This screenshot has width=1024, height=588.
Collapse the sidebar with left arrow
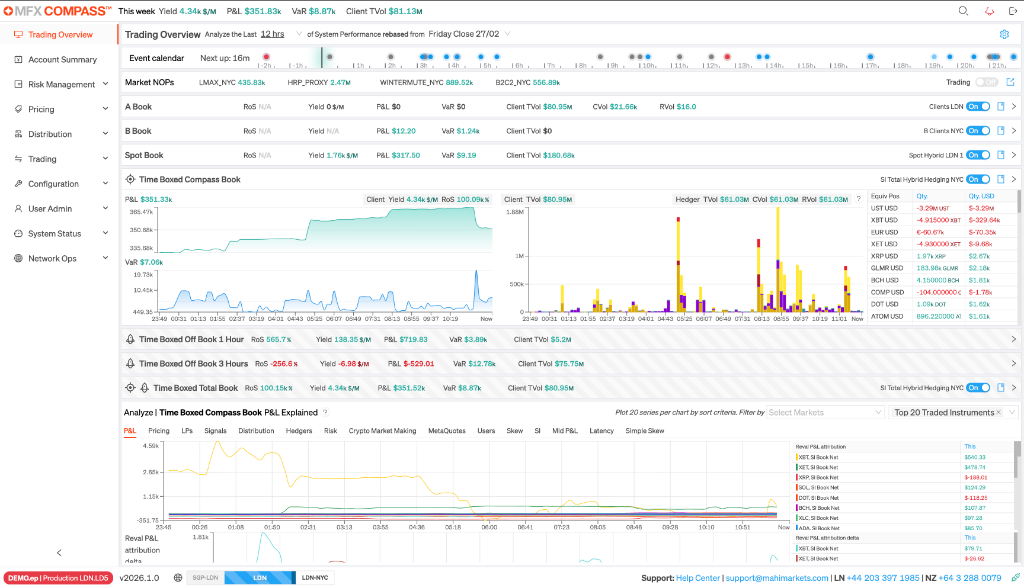(x=59, y=553)
